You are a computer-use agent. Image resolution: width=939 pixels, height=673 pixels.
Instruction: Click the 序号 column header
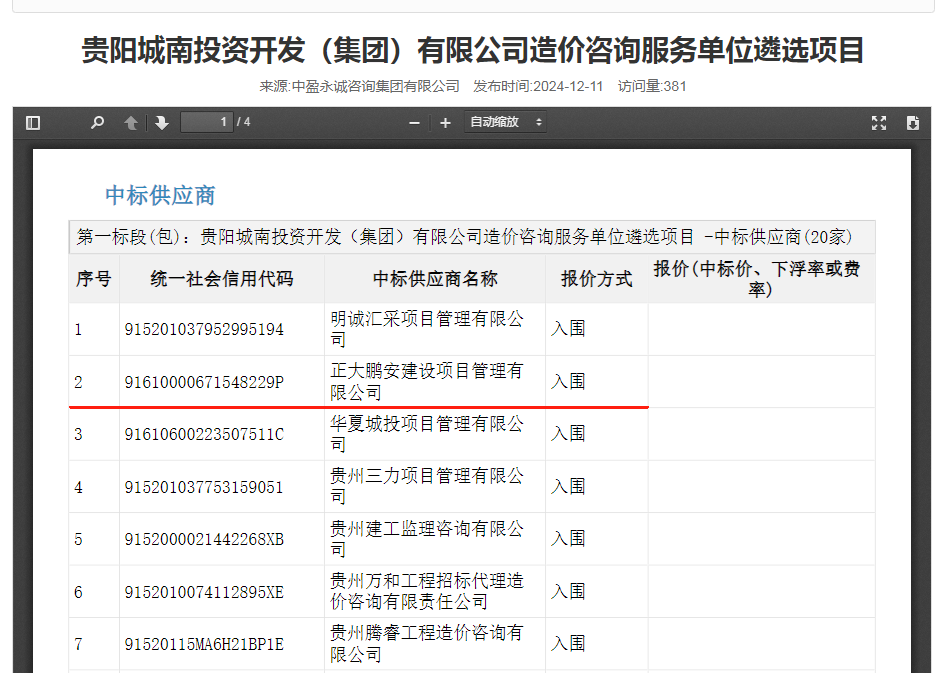pos(94,279)
